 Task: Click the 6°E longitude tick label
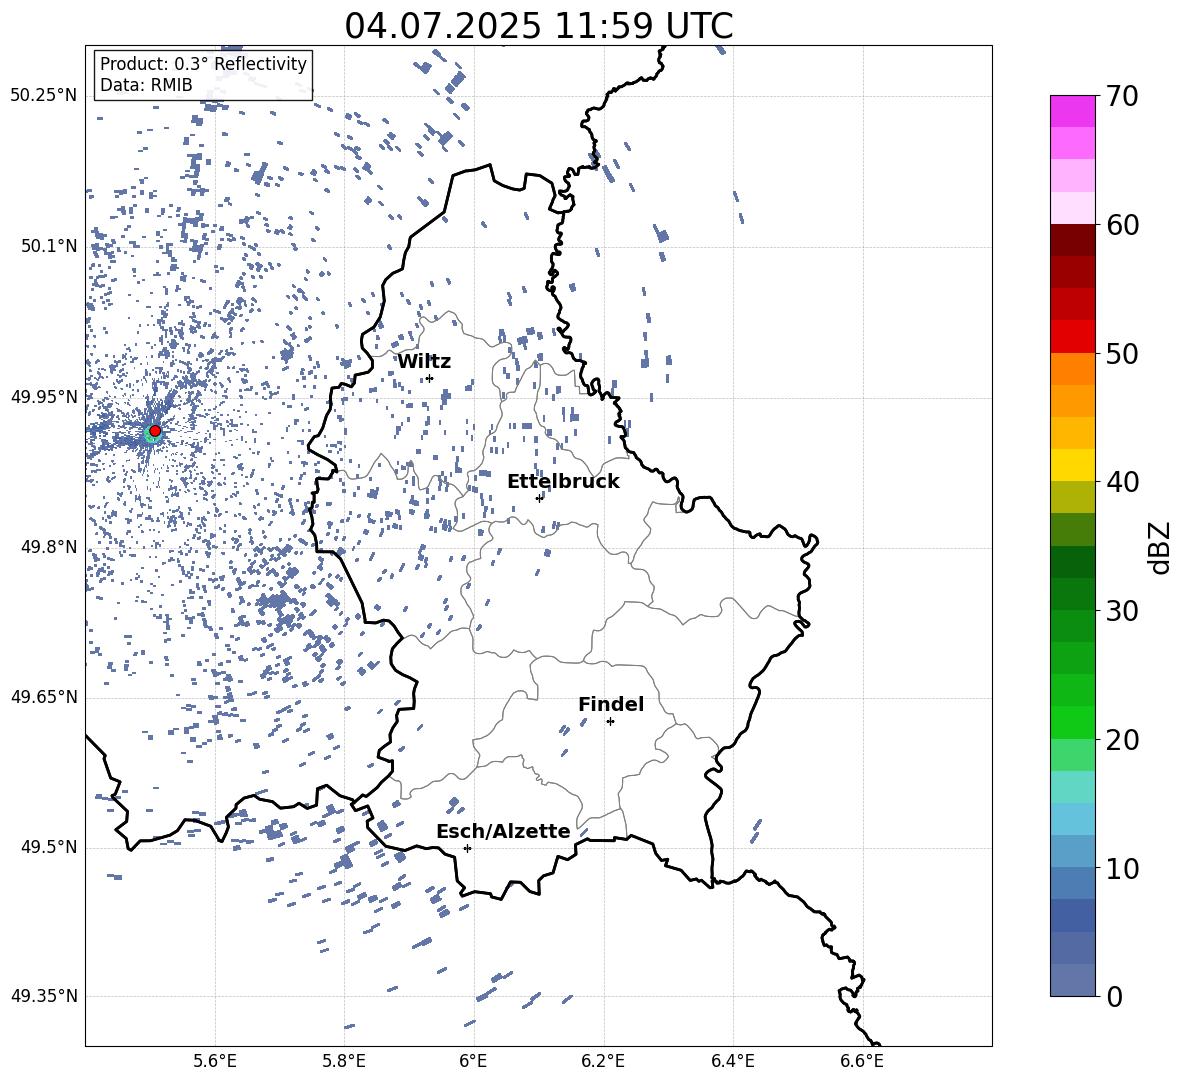473,1061
